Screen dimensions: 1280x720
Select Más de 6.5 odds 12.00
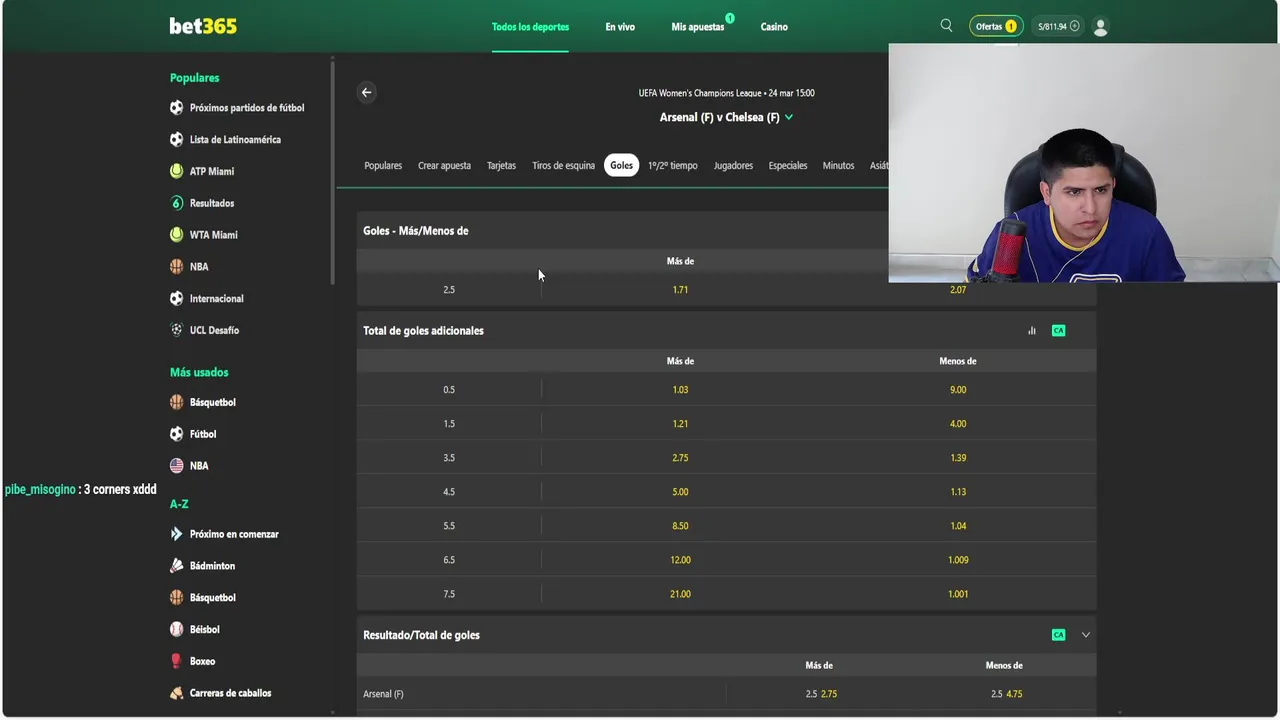pyautogui.click(x=680, y=560)
